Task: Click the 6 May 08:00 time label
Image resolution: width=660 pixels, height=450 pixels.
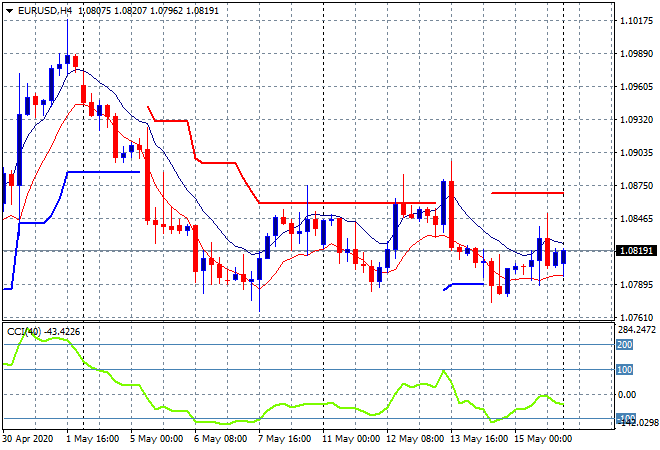Action: [x=221, y=439]
